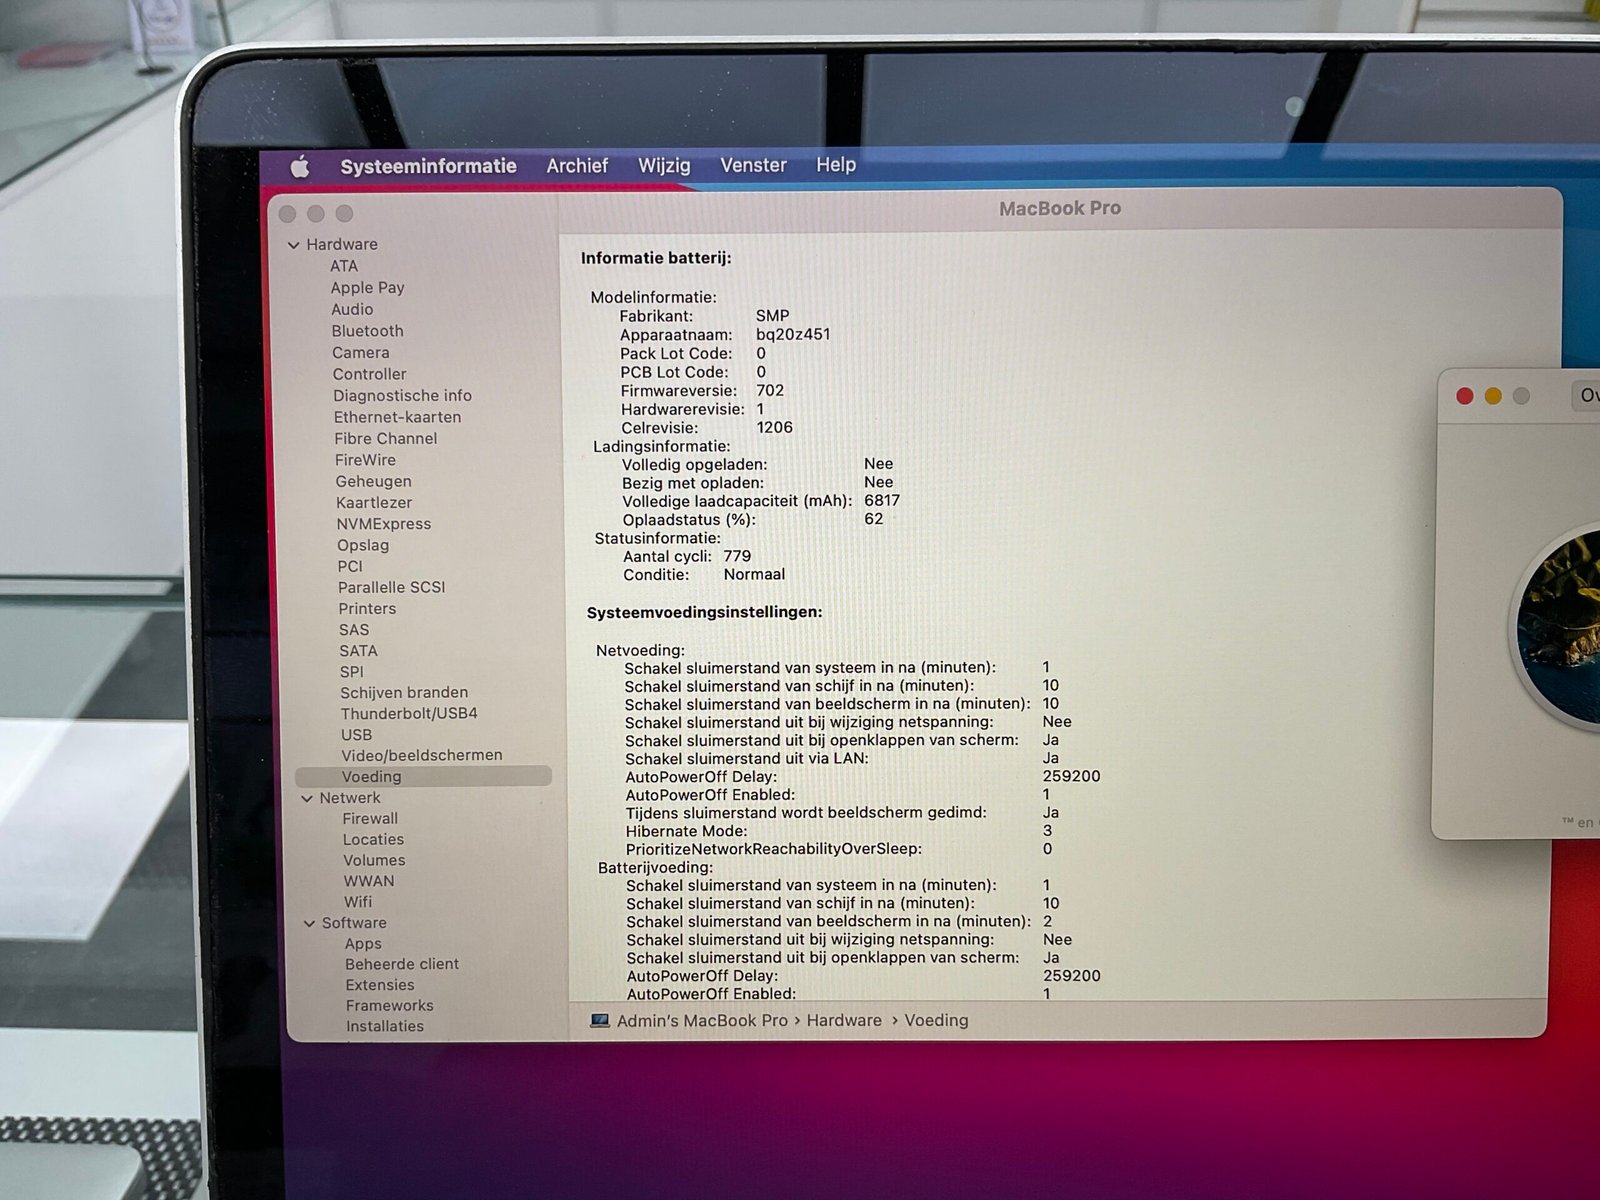Viewport: 1600px width, 1200px height.
Task: Select Ethernet-kaarten in the sidebar
Action: coord(397,417)
